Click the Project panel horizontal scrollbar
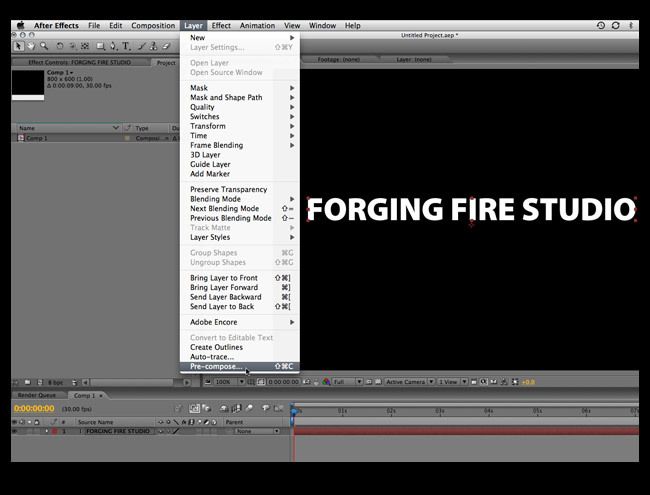 coord(132,382)
